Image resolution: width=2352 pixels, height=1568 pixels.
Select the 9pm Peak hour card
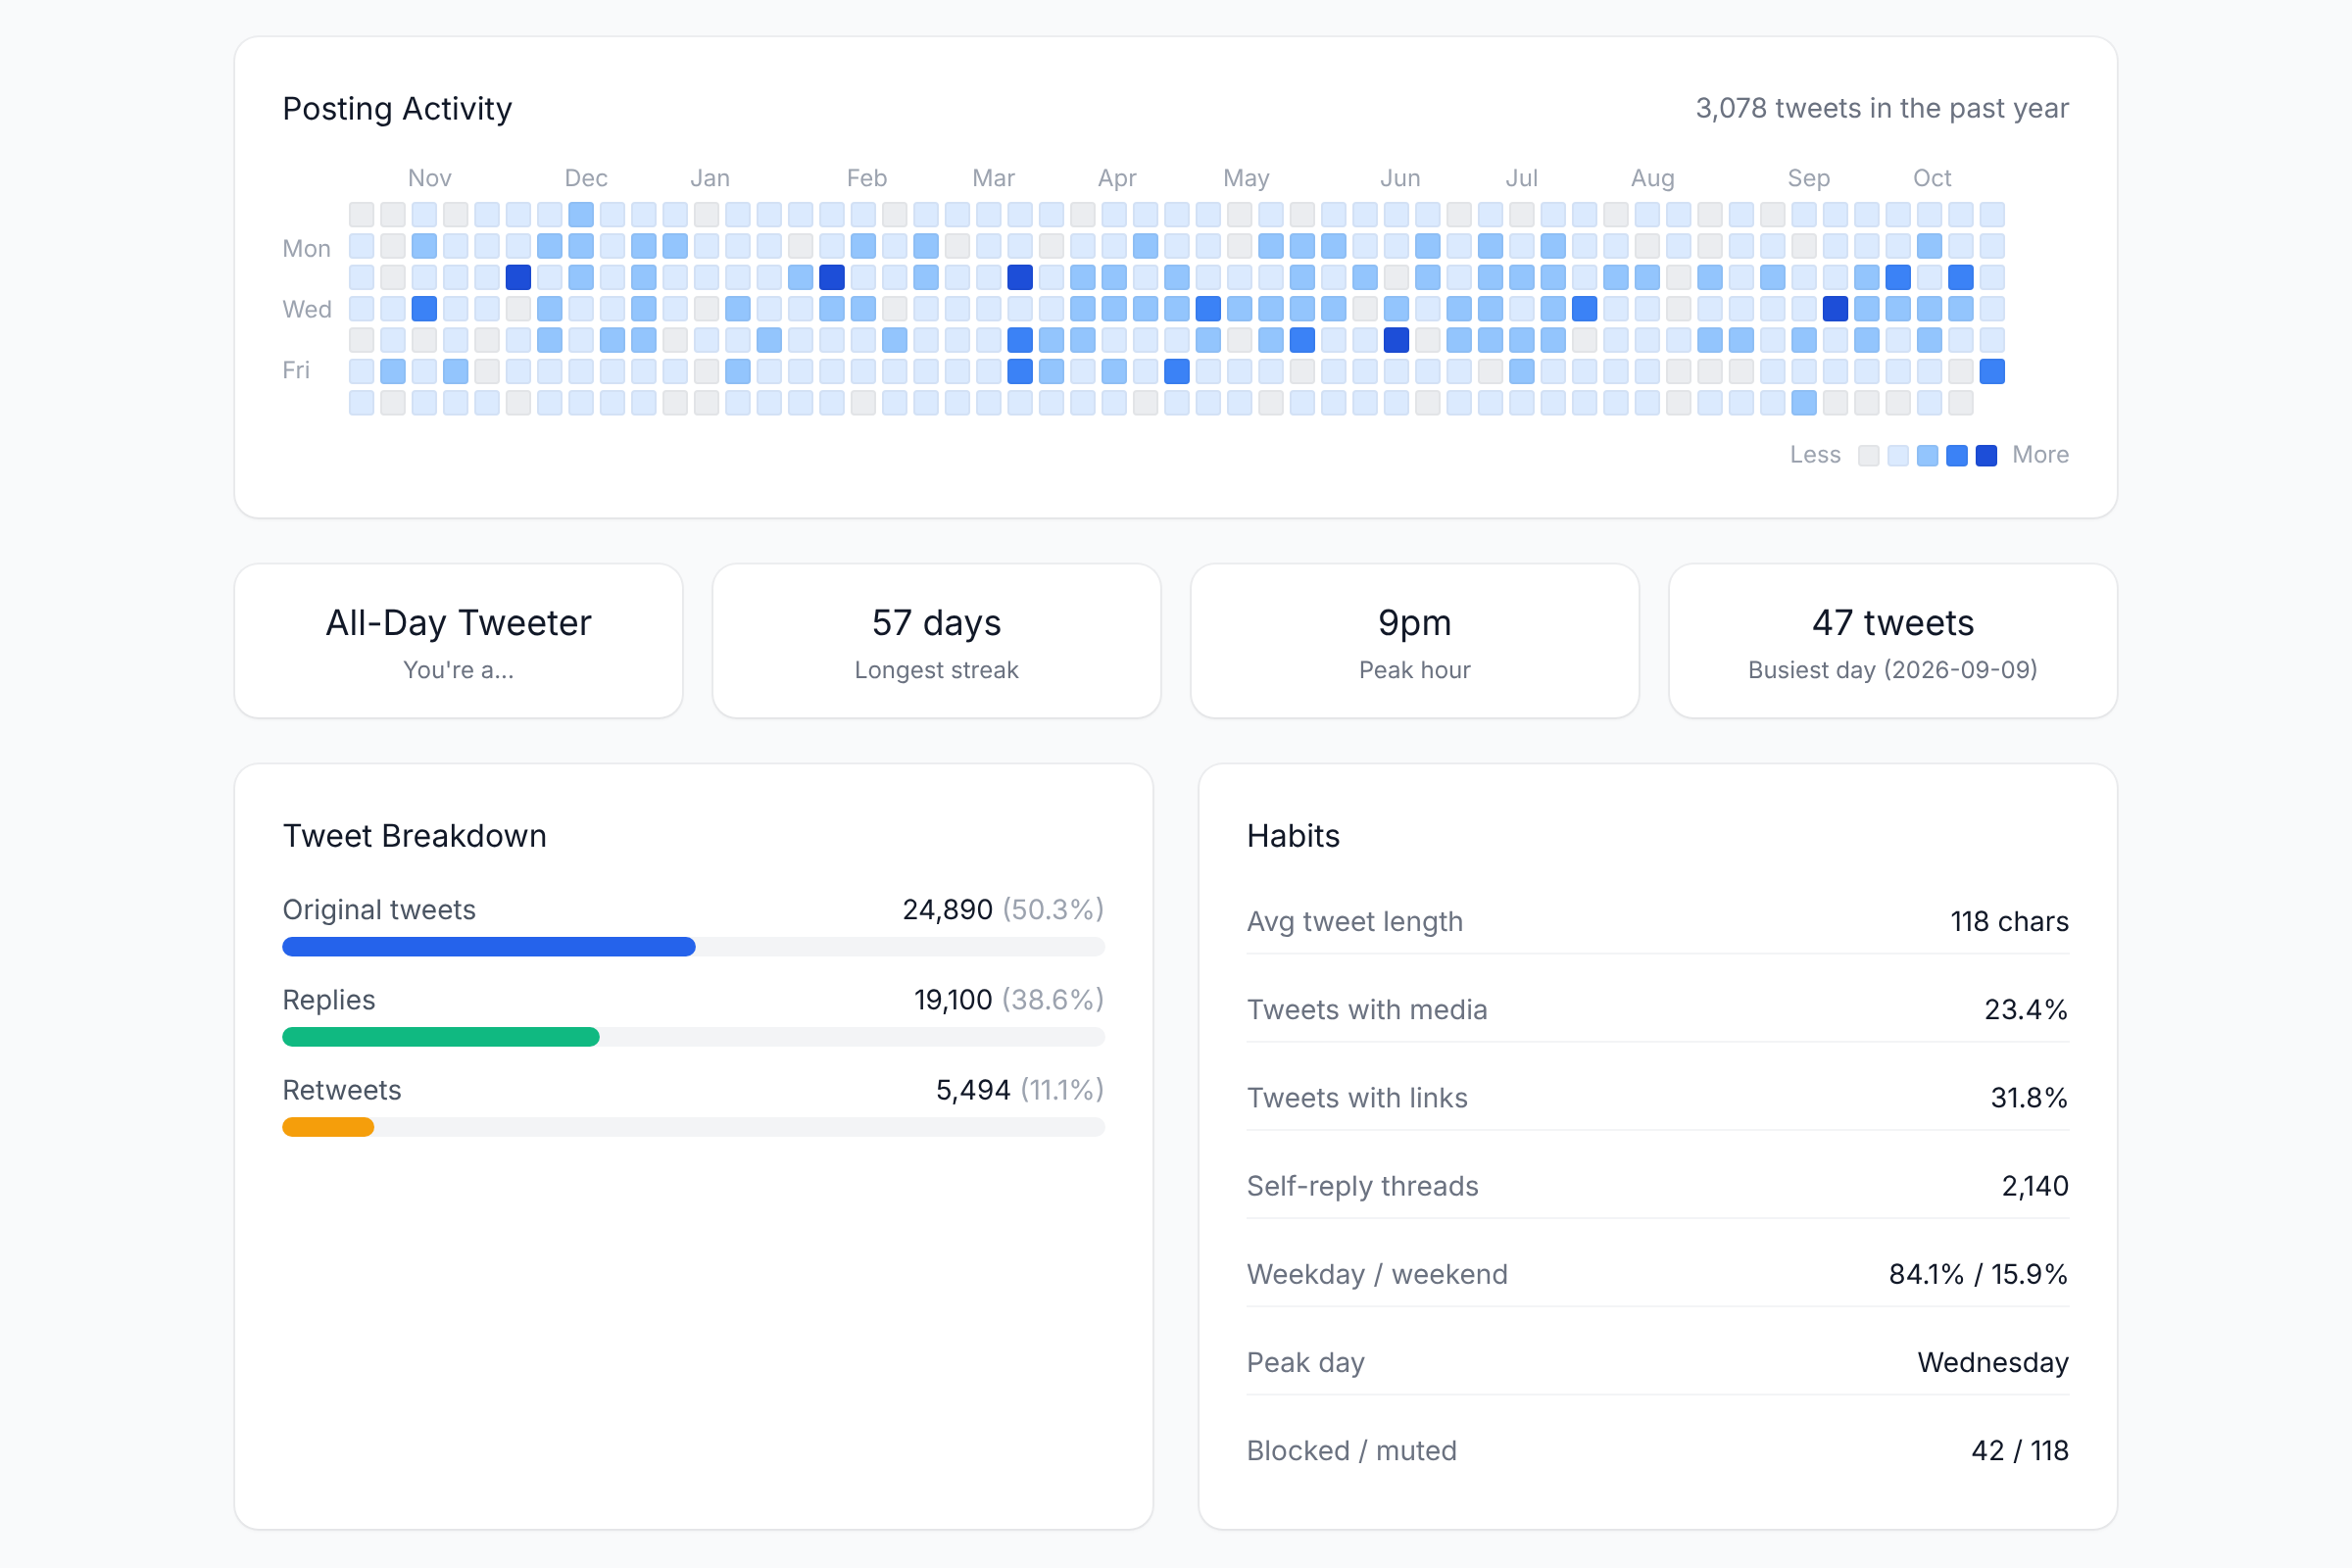(1415, 641)
